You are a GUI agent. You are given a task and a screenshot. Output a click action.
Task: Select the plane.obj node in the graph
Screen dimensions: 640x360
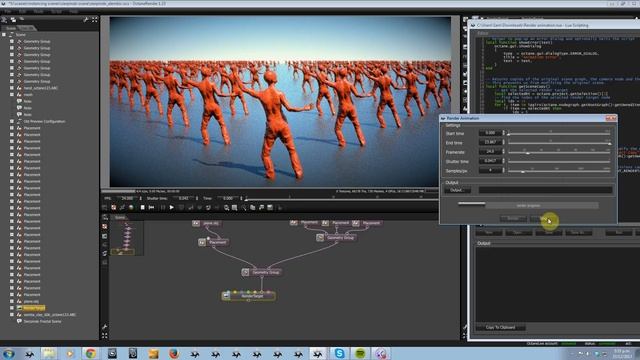[207, 223]
